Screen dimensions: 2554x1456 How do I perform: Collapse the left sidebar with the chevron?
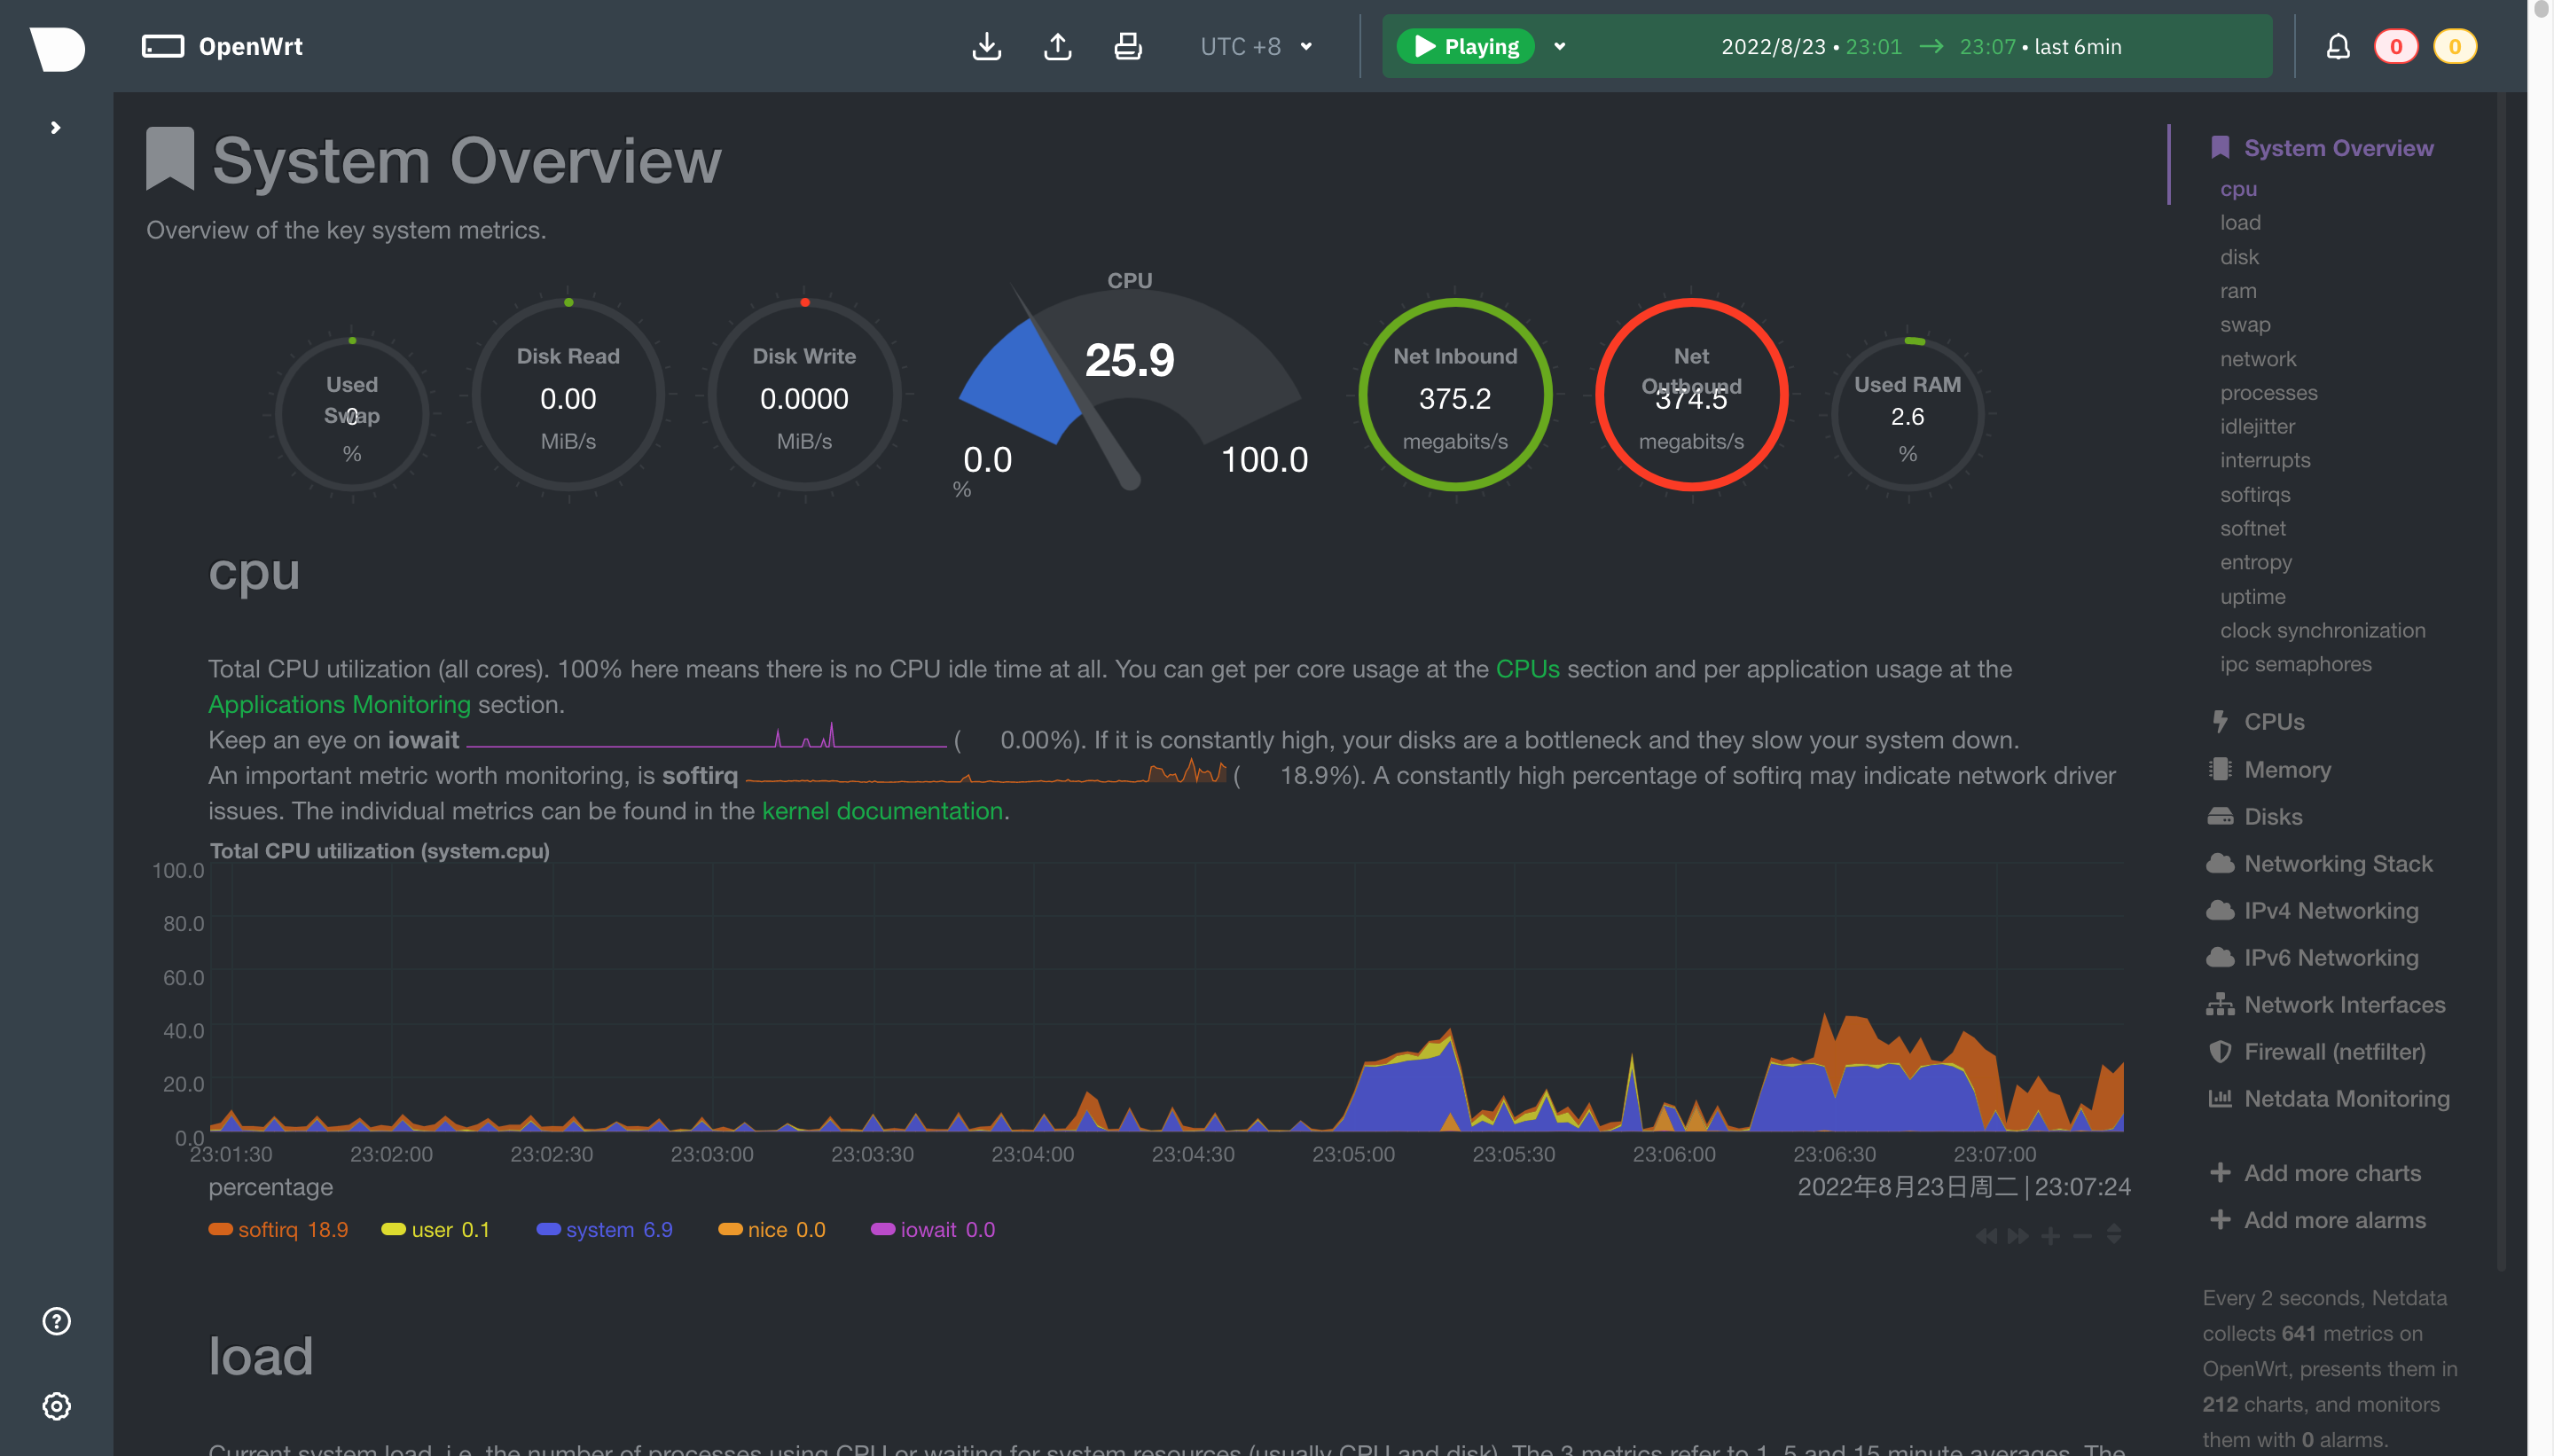pyautogui.click(x=55, y=127)
